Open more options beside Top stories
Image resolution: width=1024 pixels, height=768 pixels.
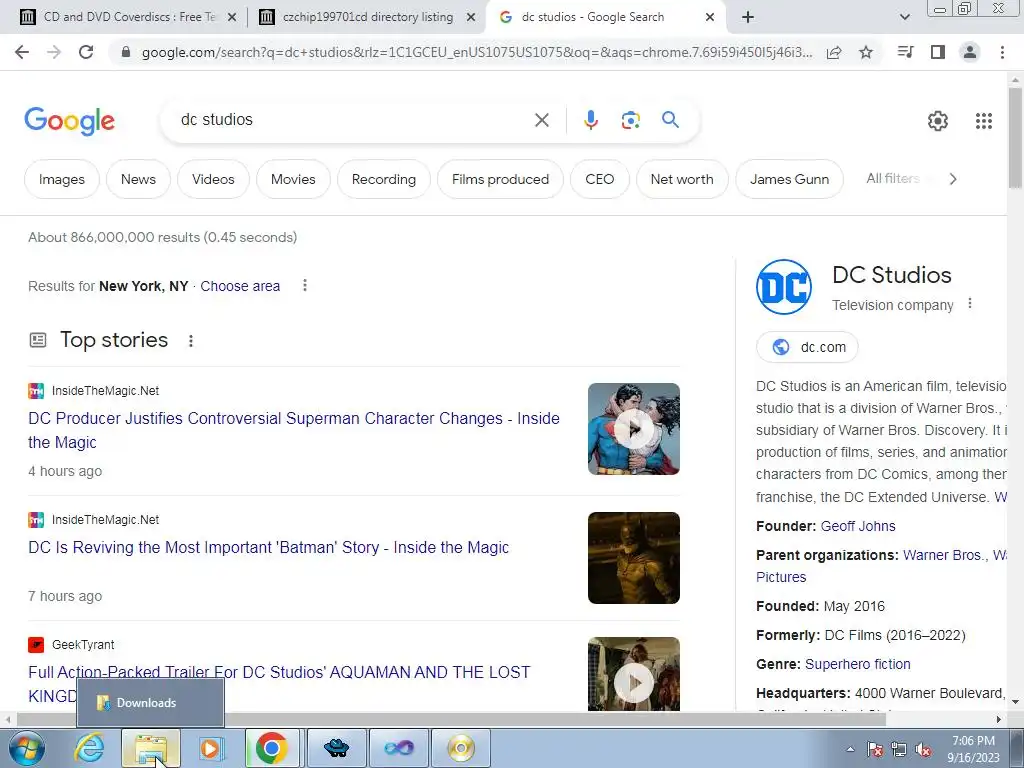coord(191,340)
